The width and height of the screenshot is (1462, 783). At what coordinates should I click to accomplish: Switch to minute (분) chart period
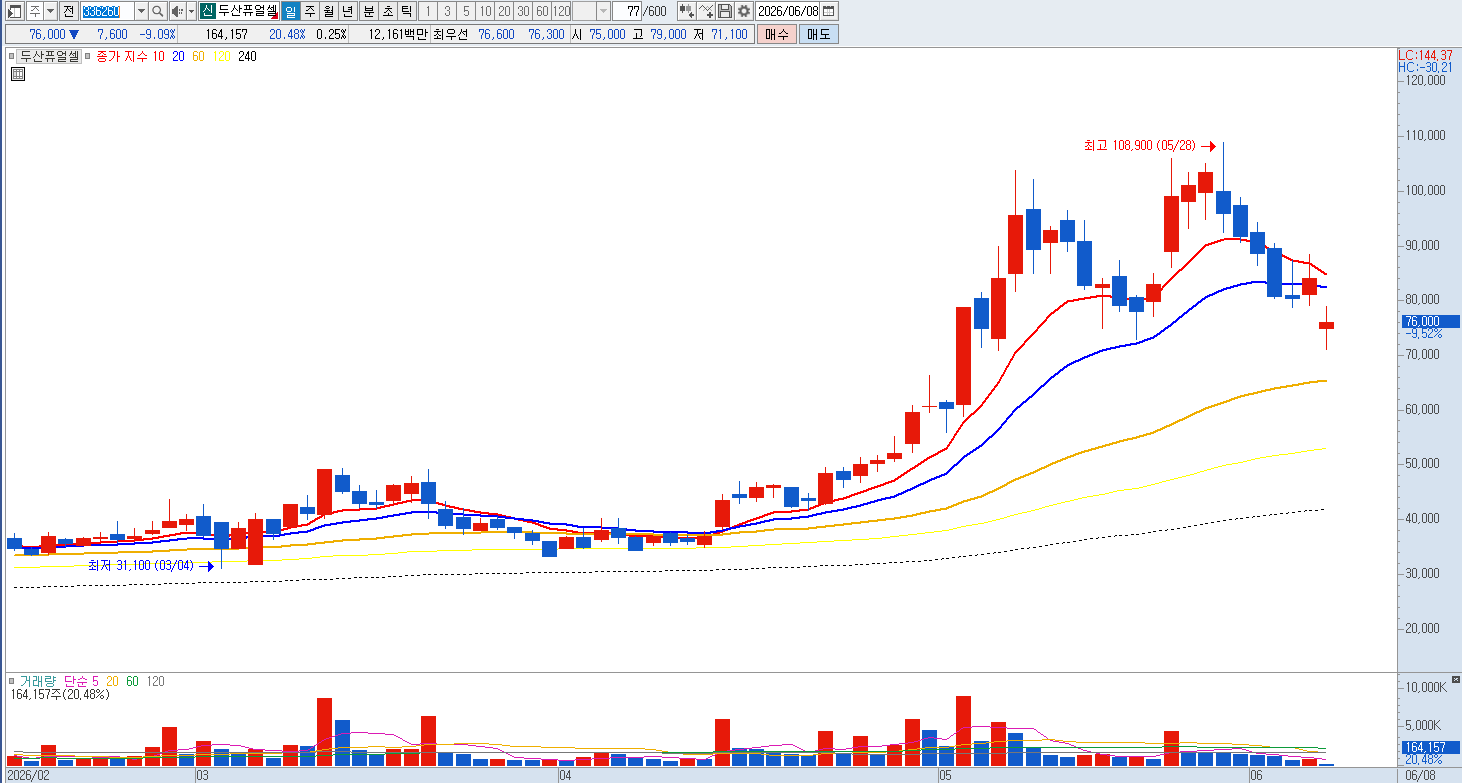(x=368, y=11)
